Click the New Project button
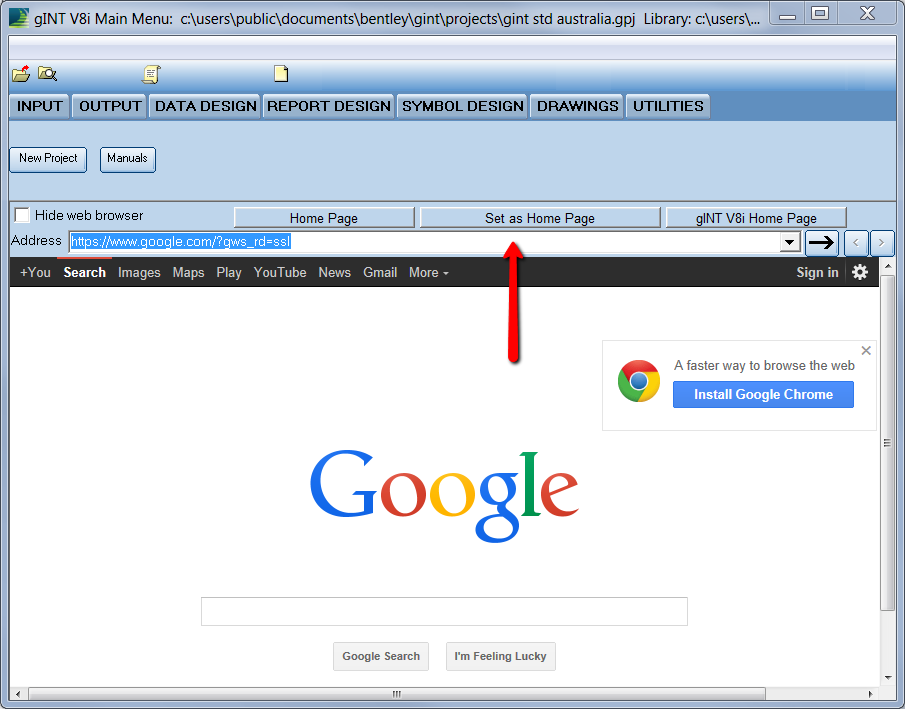Viewport: 905px width, 709px height. click(x=48, y=159)
